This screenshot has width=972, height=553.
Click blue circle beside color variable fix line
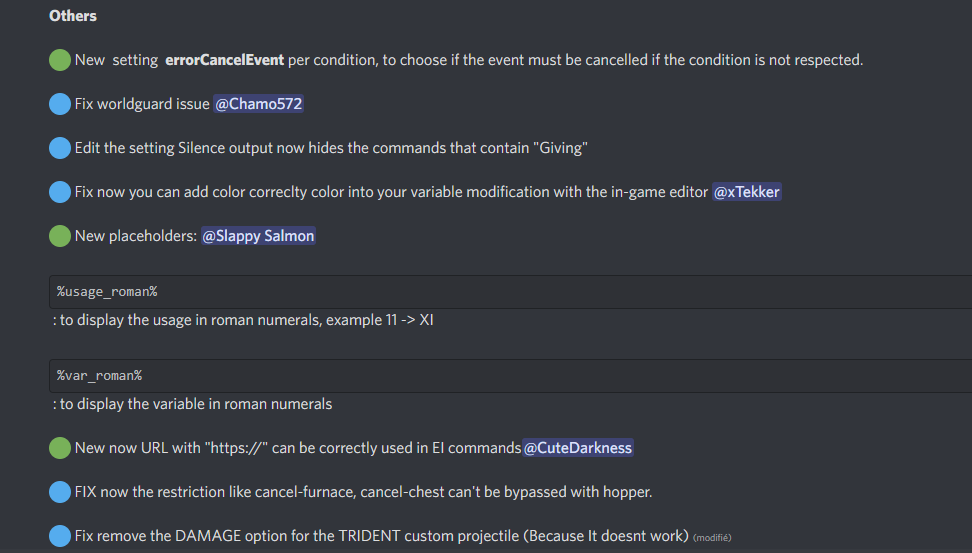click(x=60, y=192)
